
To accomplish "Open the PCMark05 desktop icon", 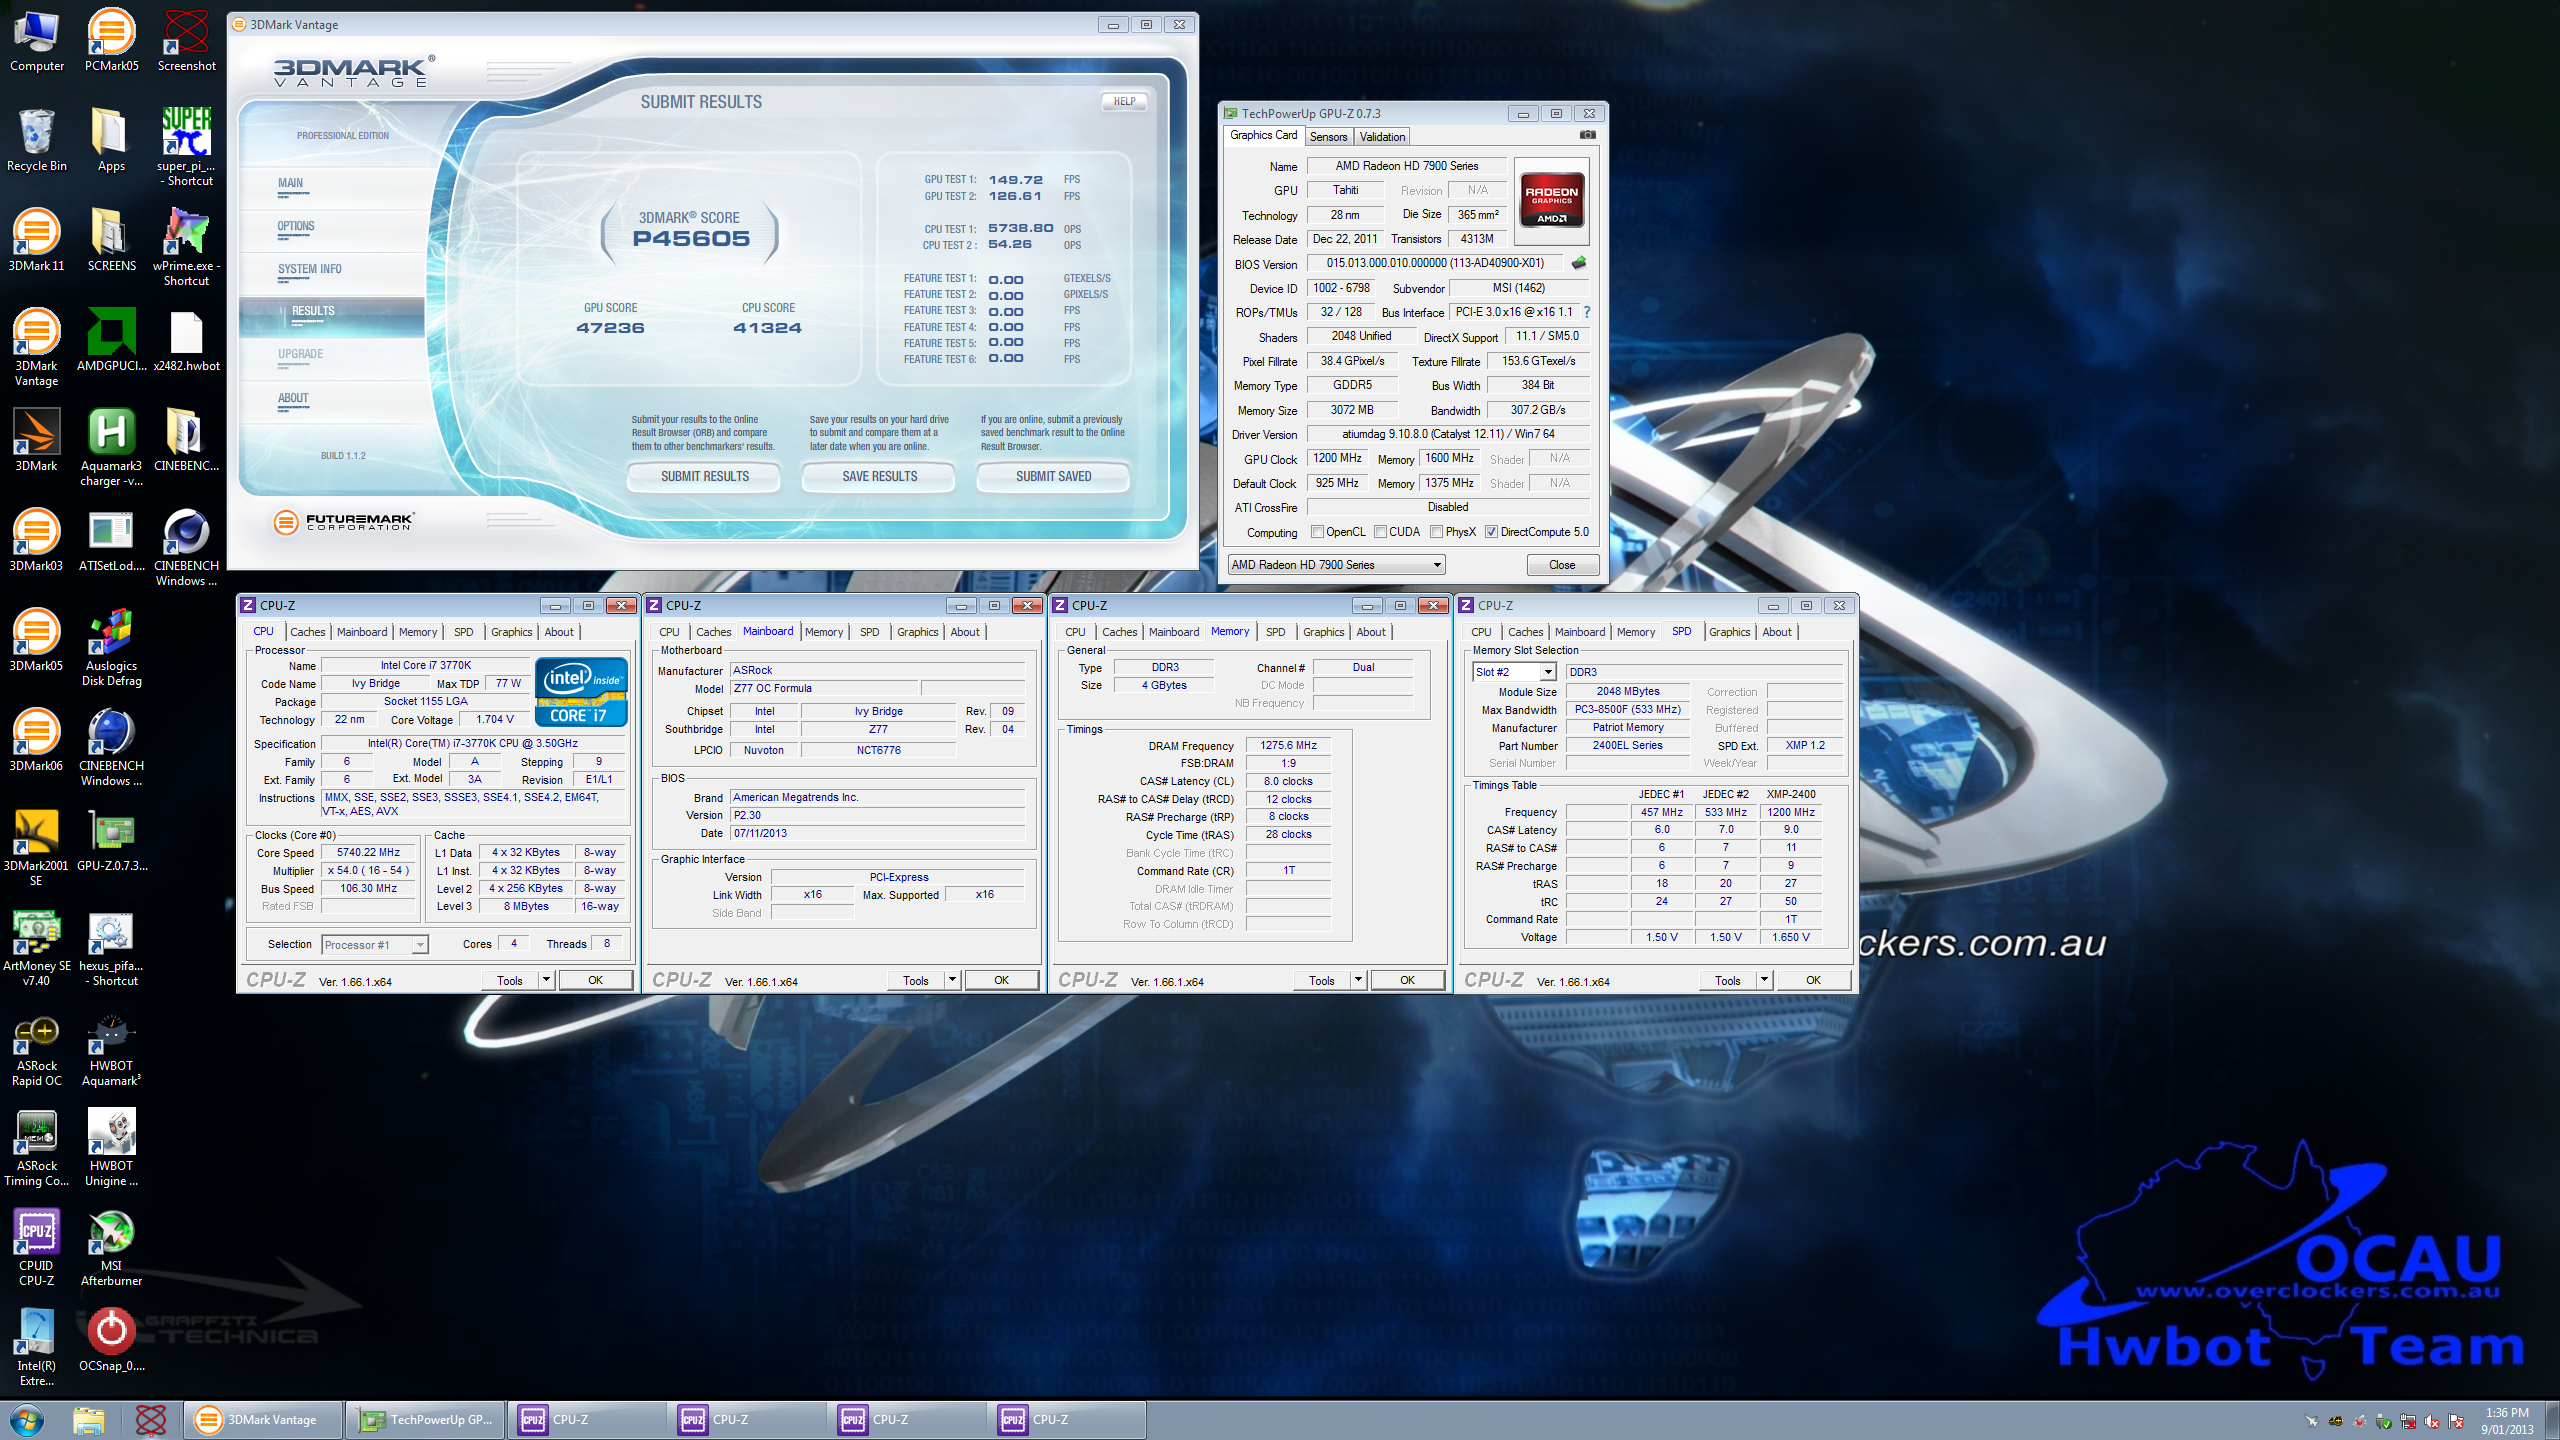I will pyautogui.click(x=111, y=40).
